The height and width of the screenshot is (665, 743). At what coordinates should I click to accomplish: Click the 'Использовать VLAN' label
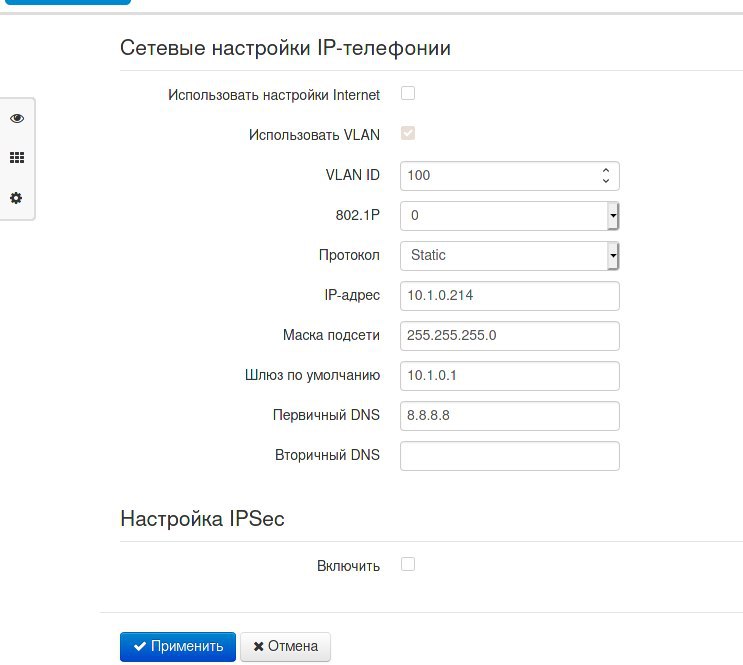[314, 135]
